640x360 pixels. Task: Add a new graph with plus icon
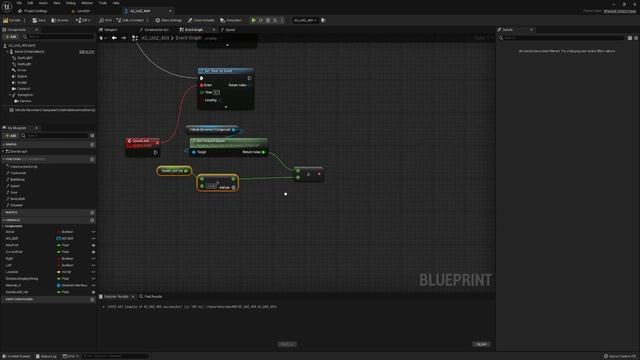pos(92,144)
